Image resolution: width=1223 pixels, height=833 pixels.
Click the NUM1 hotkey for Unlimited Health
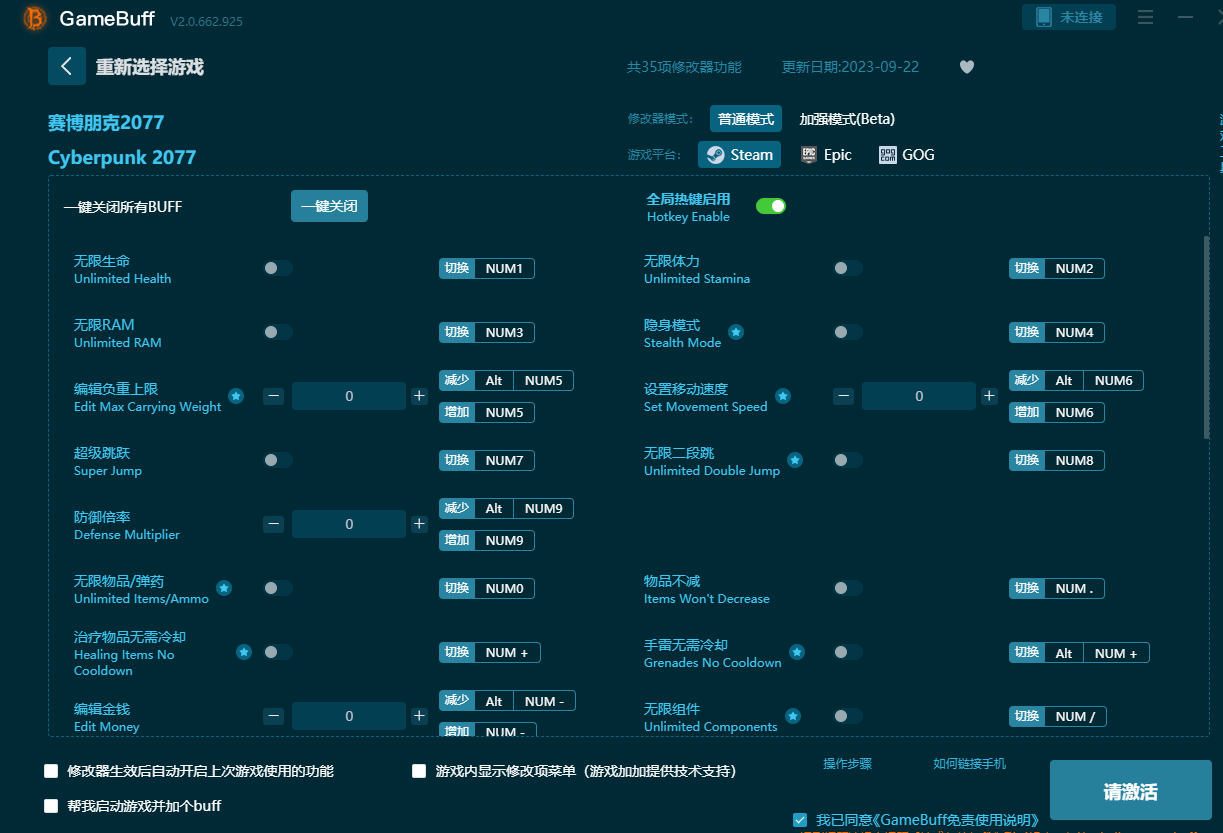tap(487, 268)
